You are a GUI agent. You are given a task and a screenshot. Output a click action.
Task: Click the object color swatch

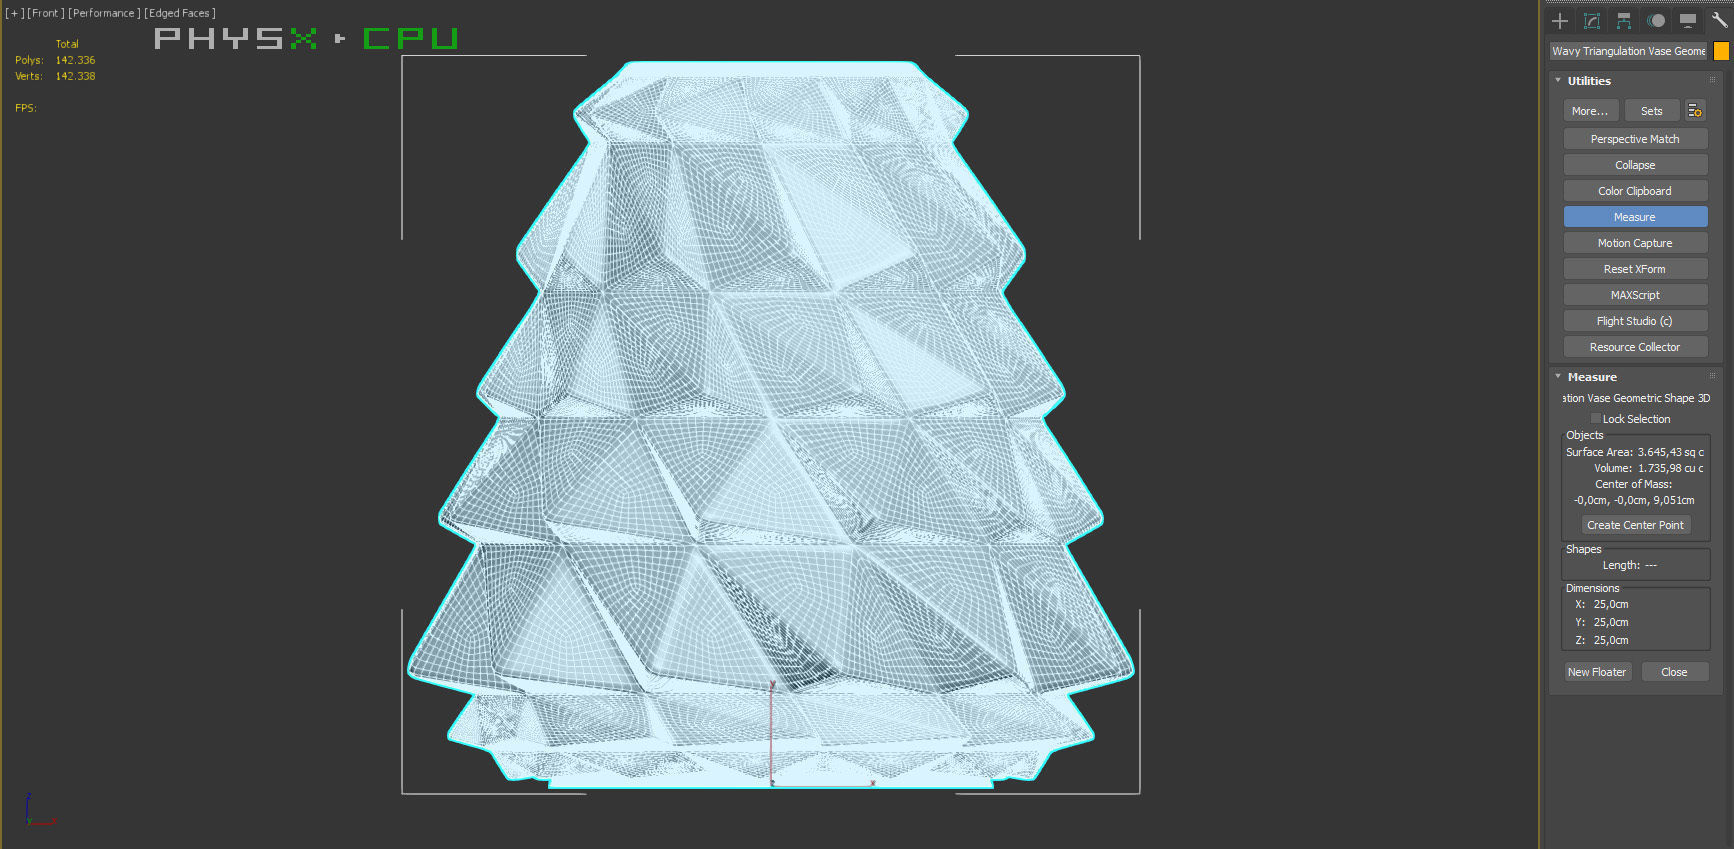(x=1721, y=51)
